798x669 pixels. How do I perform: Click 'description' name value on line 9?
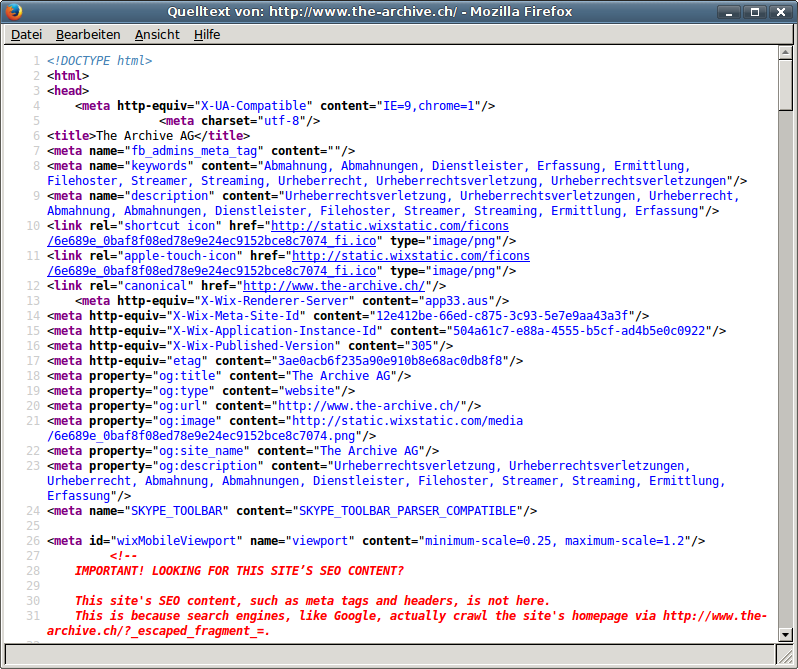tap(169, 196)
